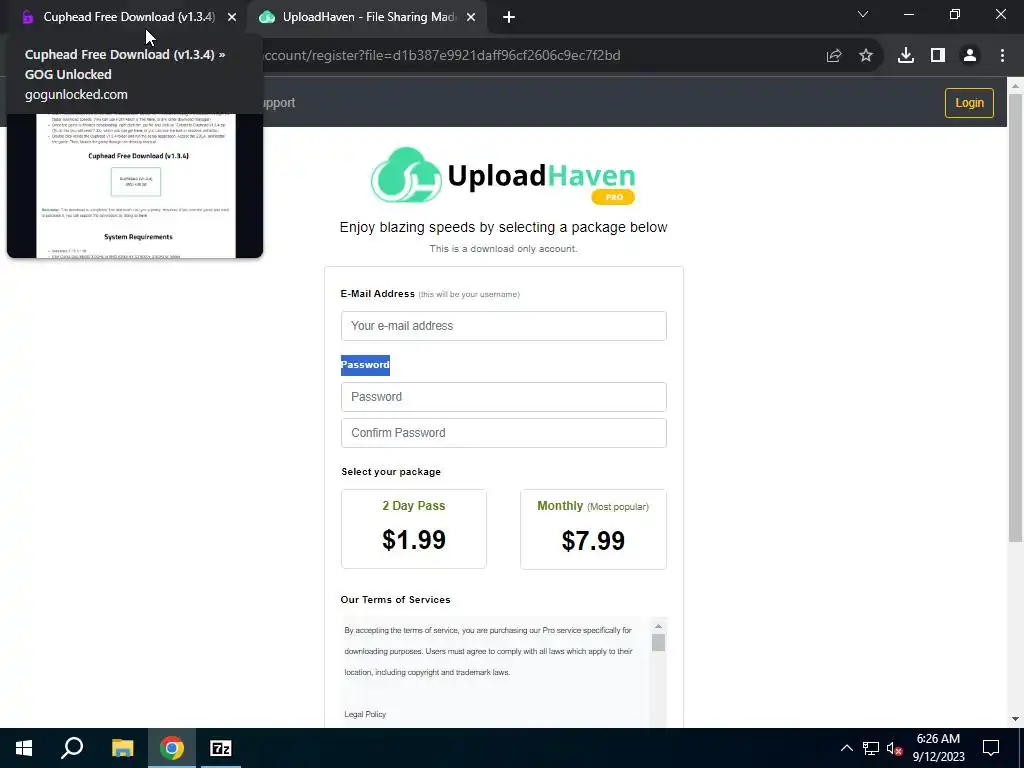Open the Chrome downloads icon

coord(906,56)
